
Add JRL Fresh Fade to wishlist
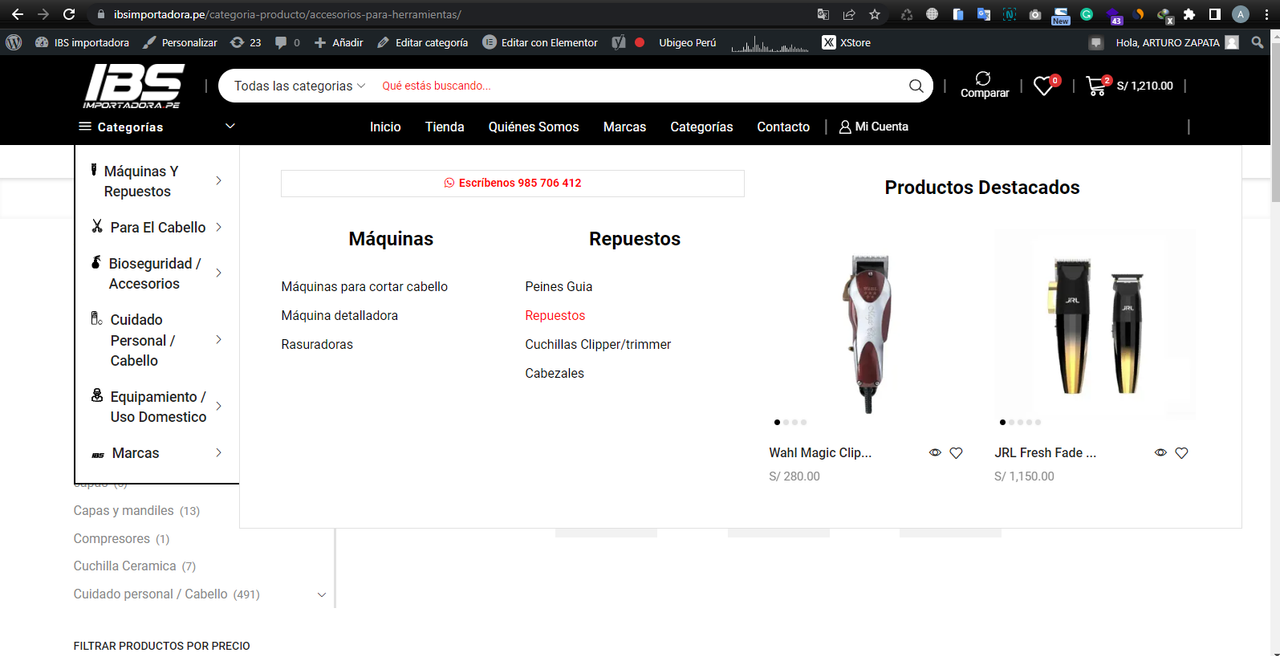coord(1182,453)
